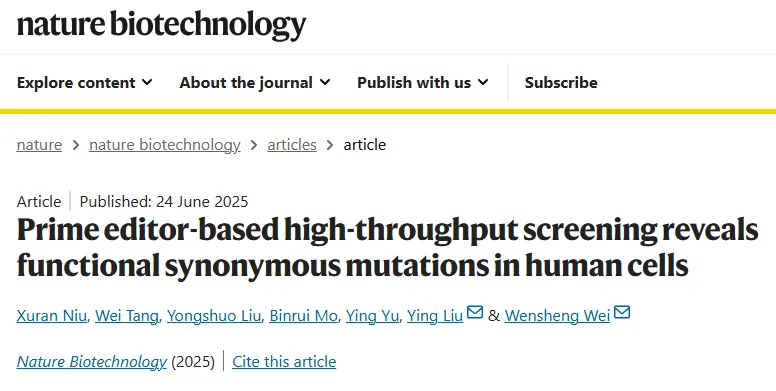Expand the Publish with us menu
Screen dimensions: 776x391
(423, 82)
